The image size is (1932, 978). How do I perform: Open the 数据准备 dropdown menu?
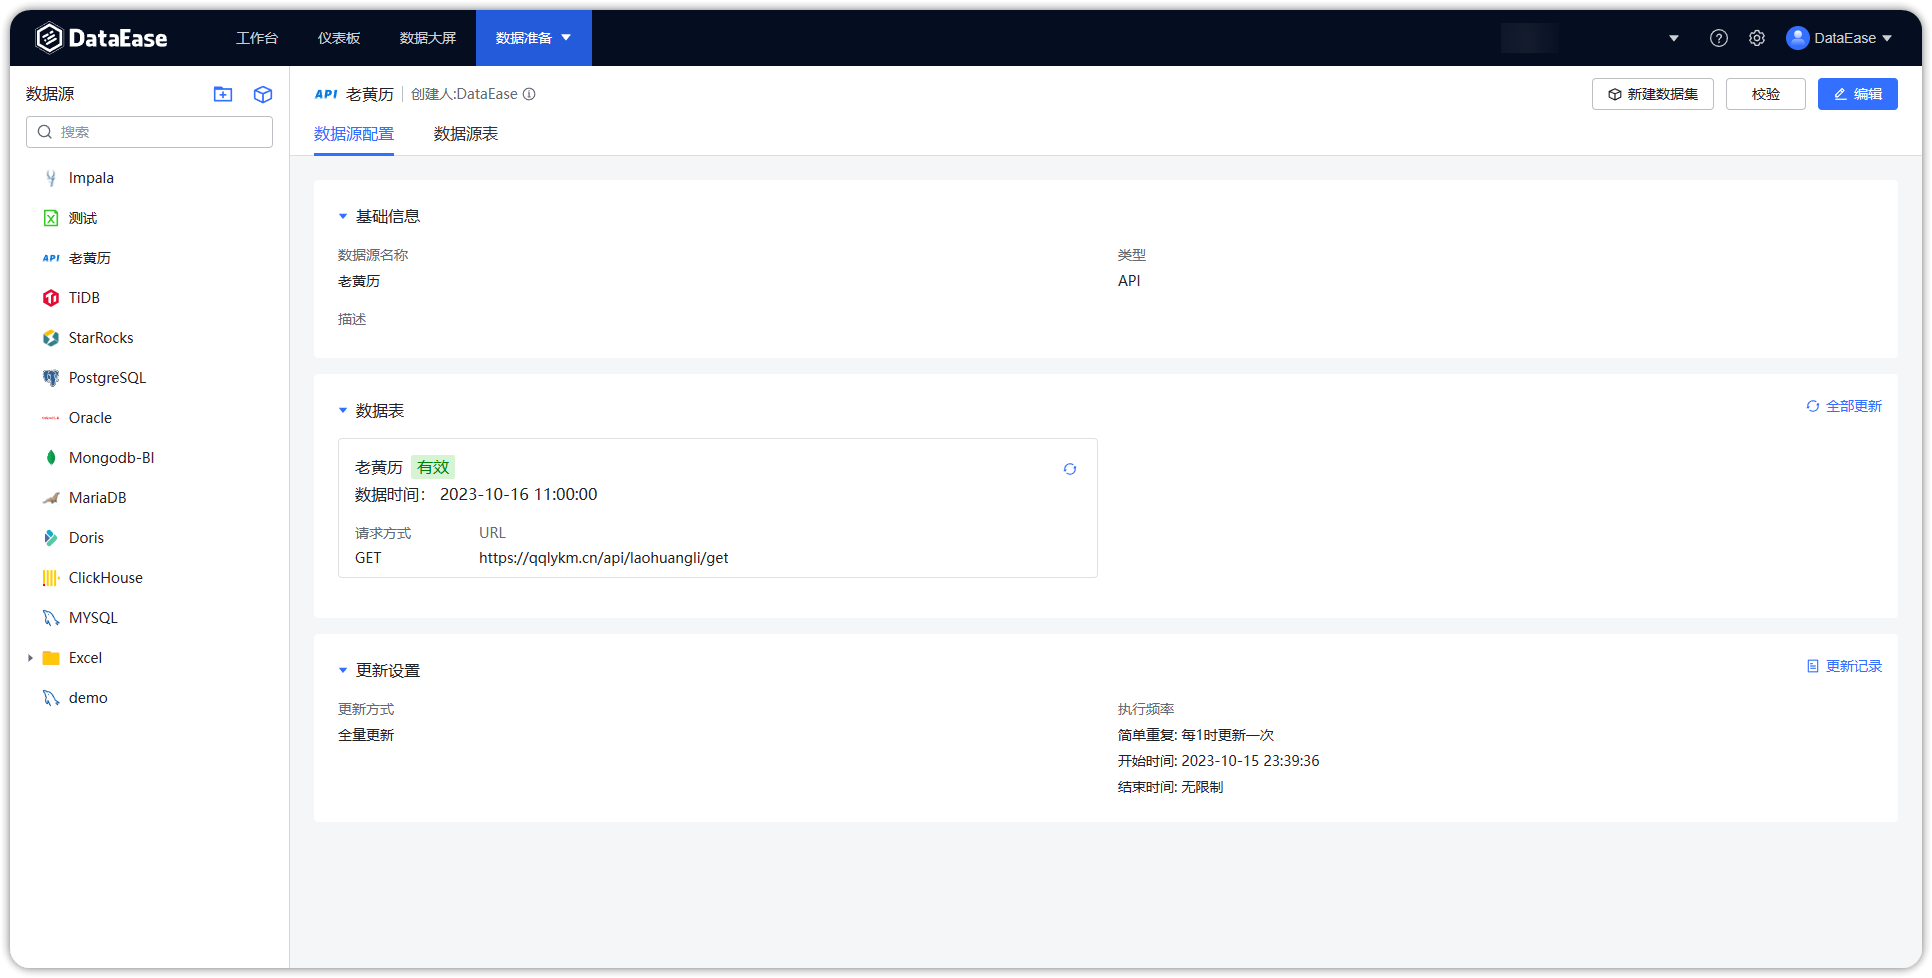point(533,37)
